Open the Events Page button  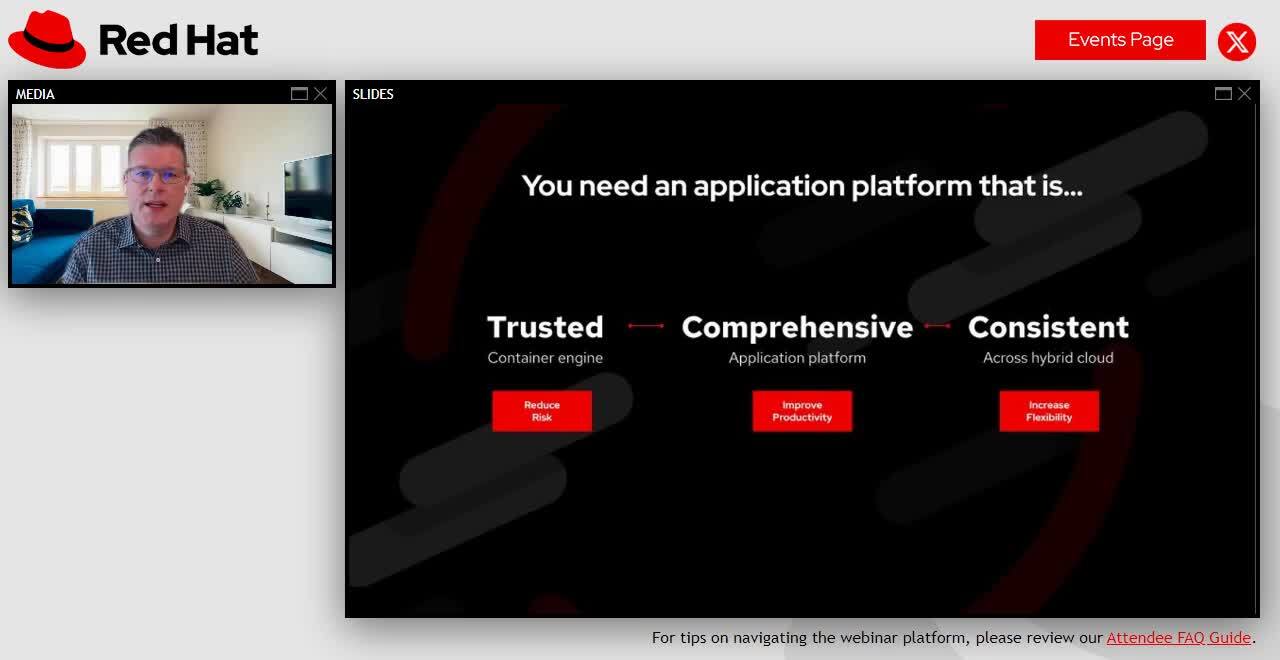point(1120,40)
